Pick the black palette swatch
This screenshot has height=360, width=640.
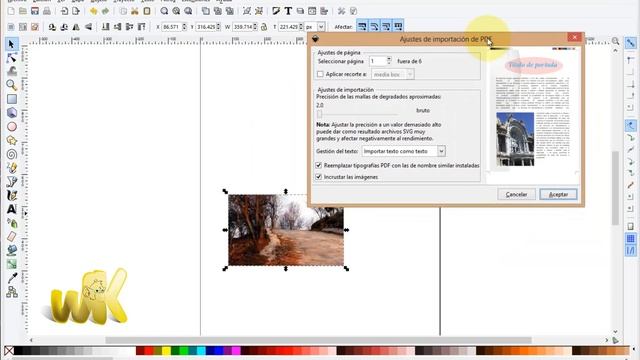point(18,351)
